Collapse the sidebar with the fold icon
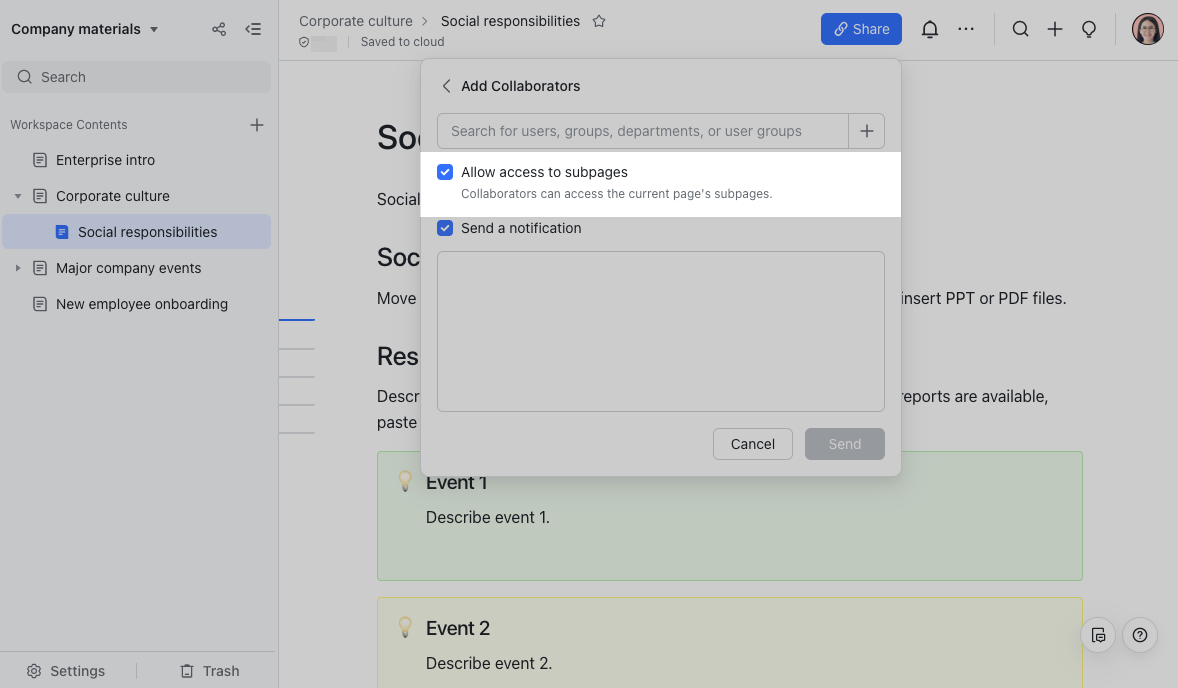The height and width of the screenshot is (688, 1178). (254, 29)
